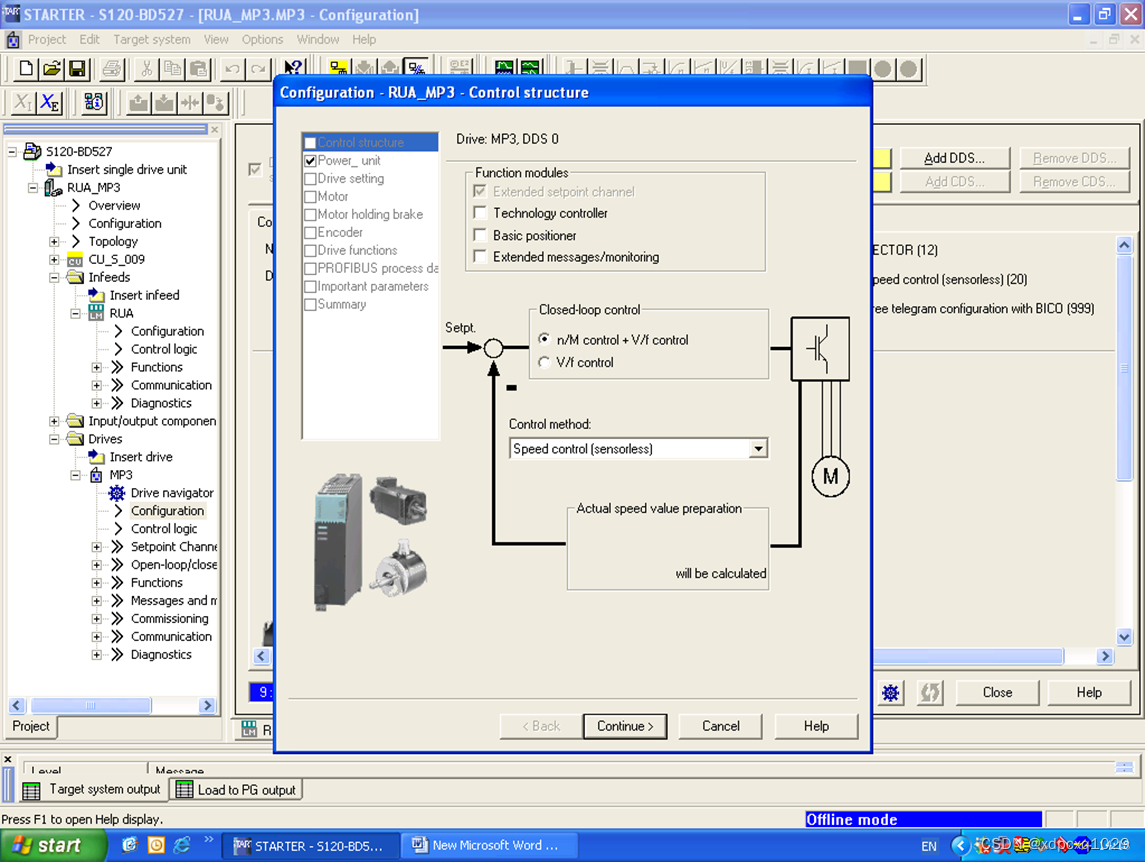Viewport: 1145px width, 862px height.
Task: Close the project navigator pane with X
Action: [x=215, y=129]
